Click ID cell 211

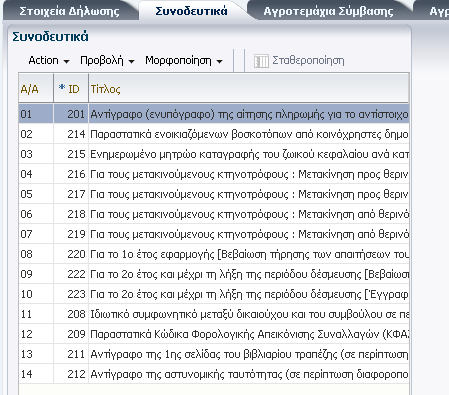pyautogui.click(x=71, y=354)
